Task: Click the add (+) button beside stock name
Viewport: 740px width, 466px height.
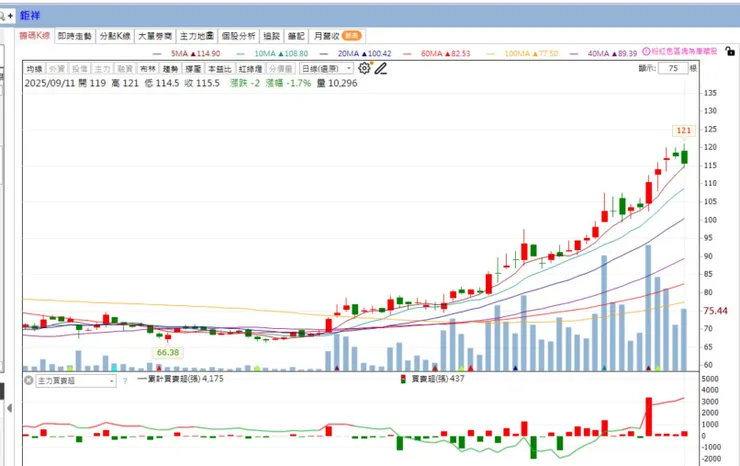Action: click(x=10, y=16)
